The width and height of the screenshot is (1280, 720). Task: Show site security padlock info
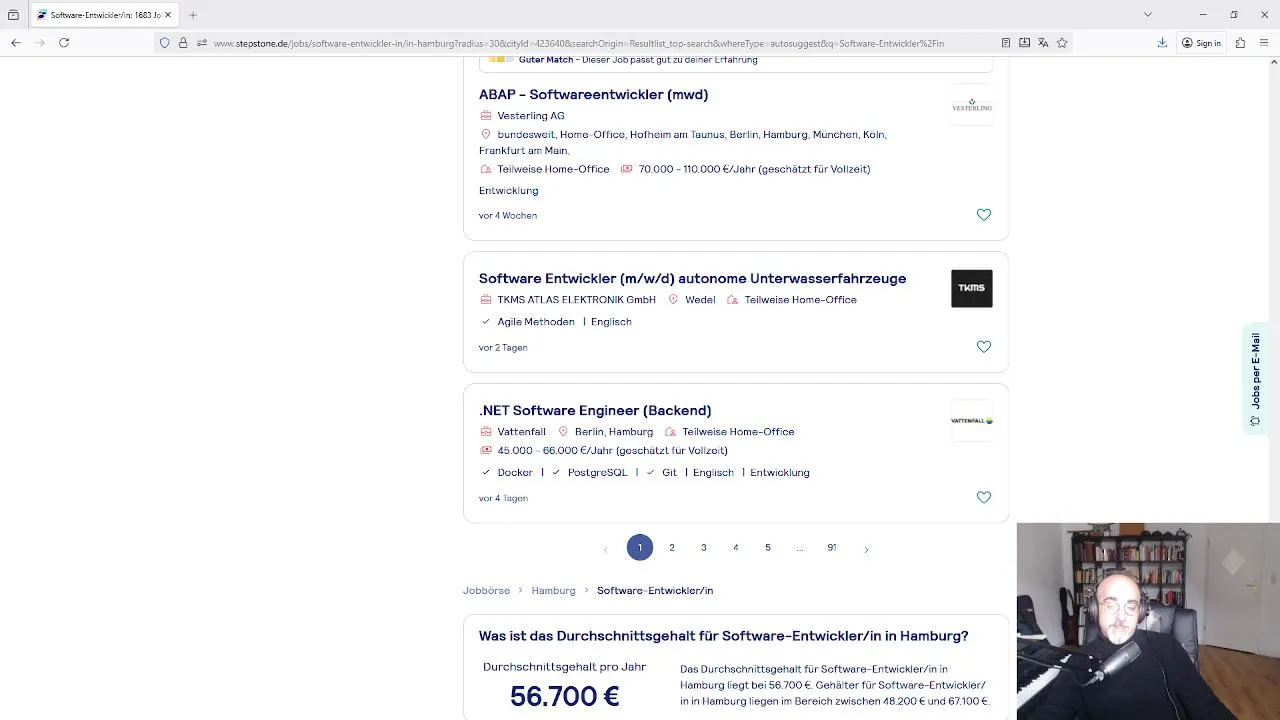pos(183,43)
